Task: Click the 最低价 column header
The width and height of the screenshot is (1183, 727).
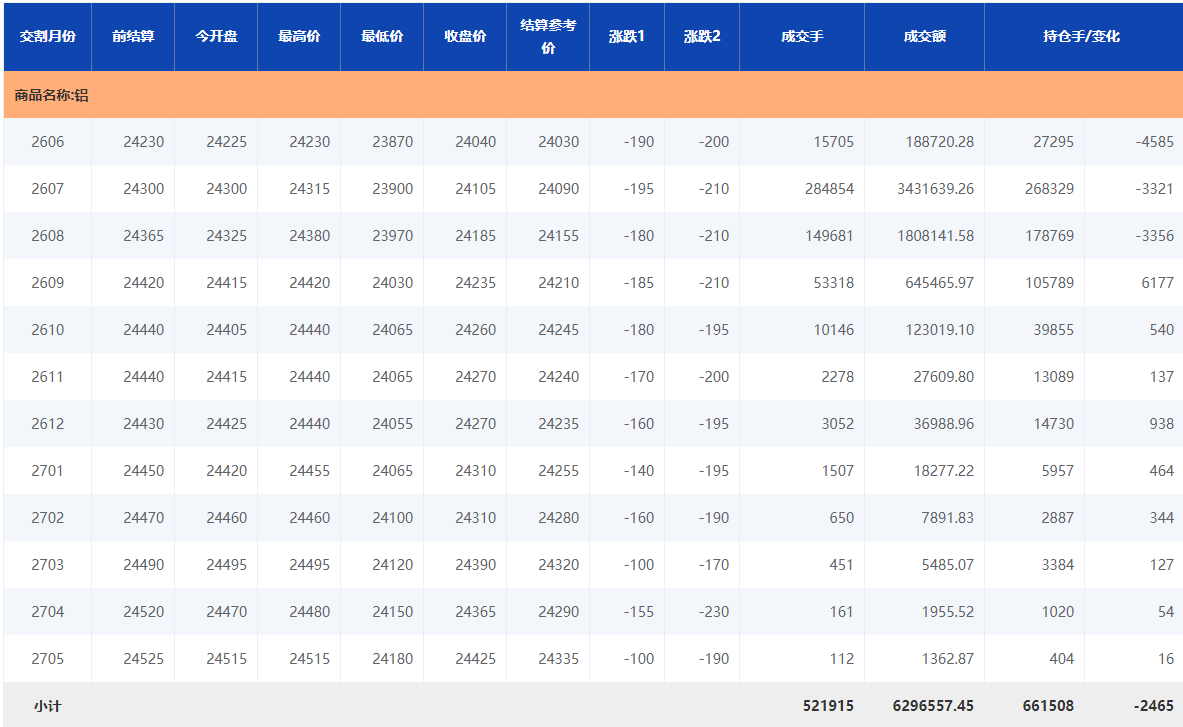Action: pos(382,36)
